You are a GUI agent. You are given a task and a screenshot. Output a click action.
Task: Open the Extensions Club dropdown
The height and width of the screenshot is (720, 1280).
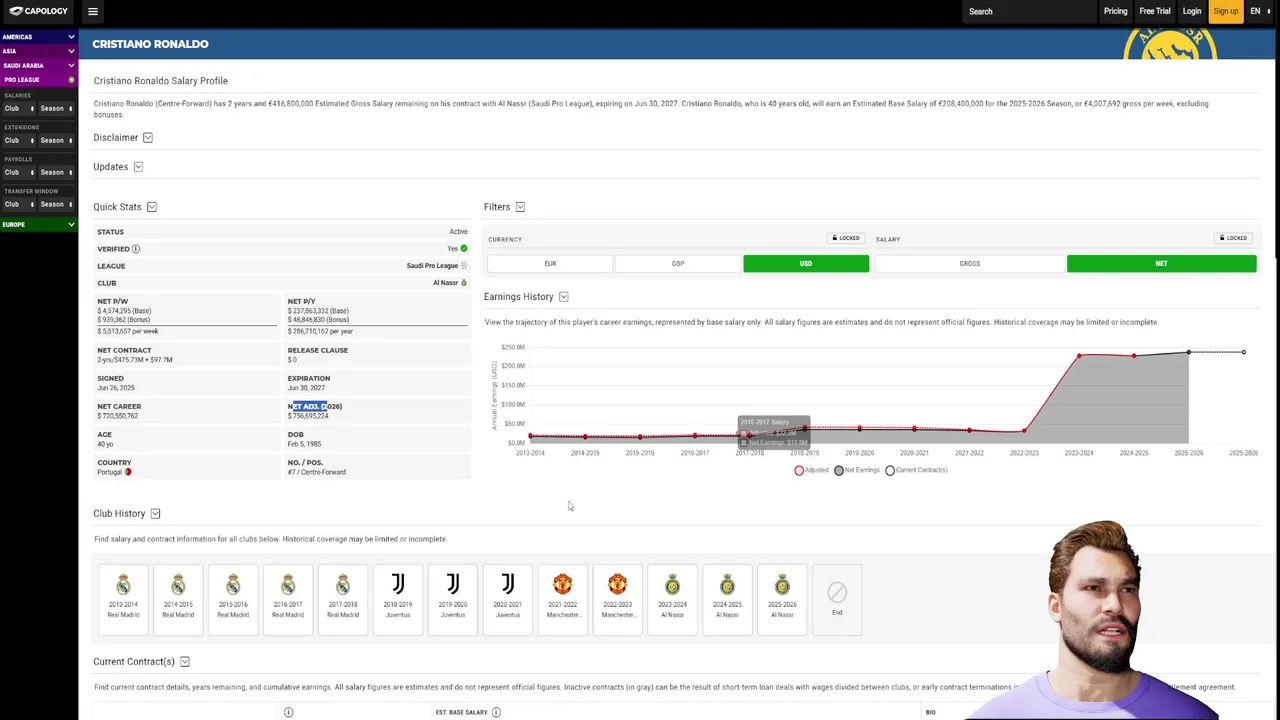pos(19,140)
